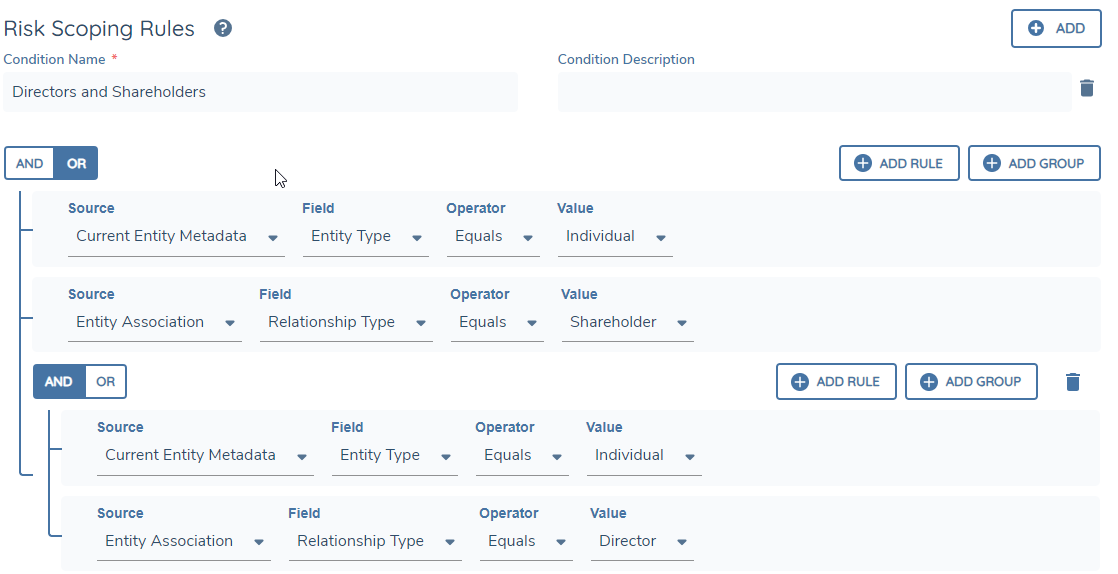The image size is (1118, 574).
Task: Click the help question mark icon
Action: [x=223, y=28]
